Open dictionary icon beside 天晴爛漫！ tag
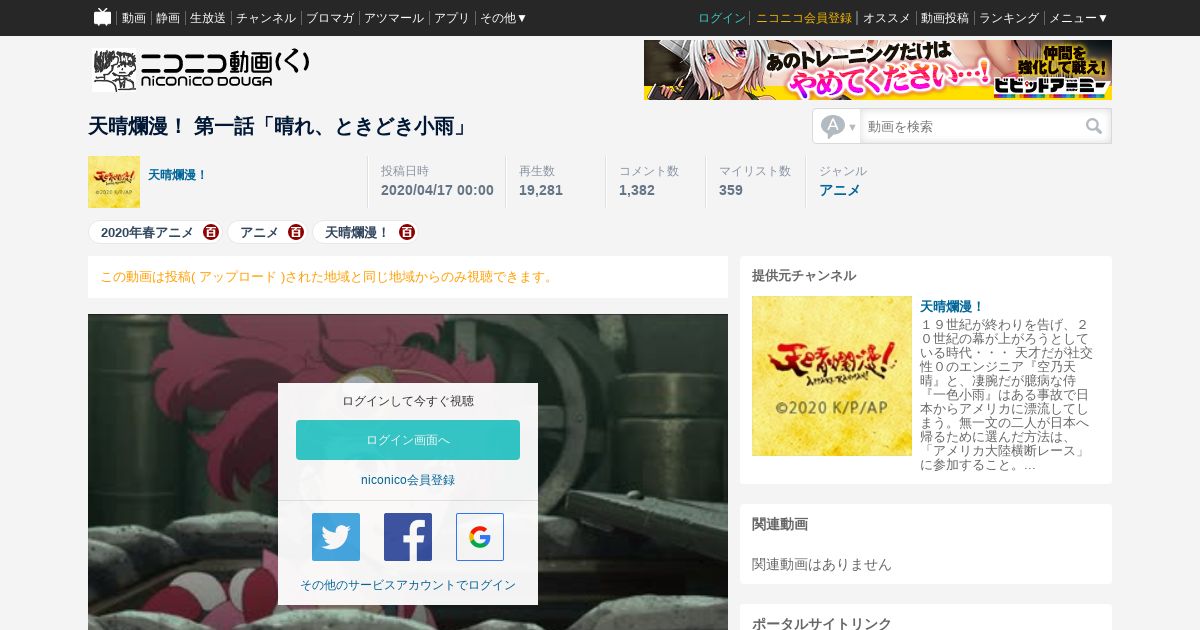The width and height of the screenshot is (1200, 630). (x=406, y=232)
